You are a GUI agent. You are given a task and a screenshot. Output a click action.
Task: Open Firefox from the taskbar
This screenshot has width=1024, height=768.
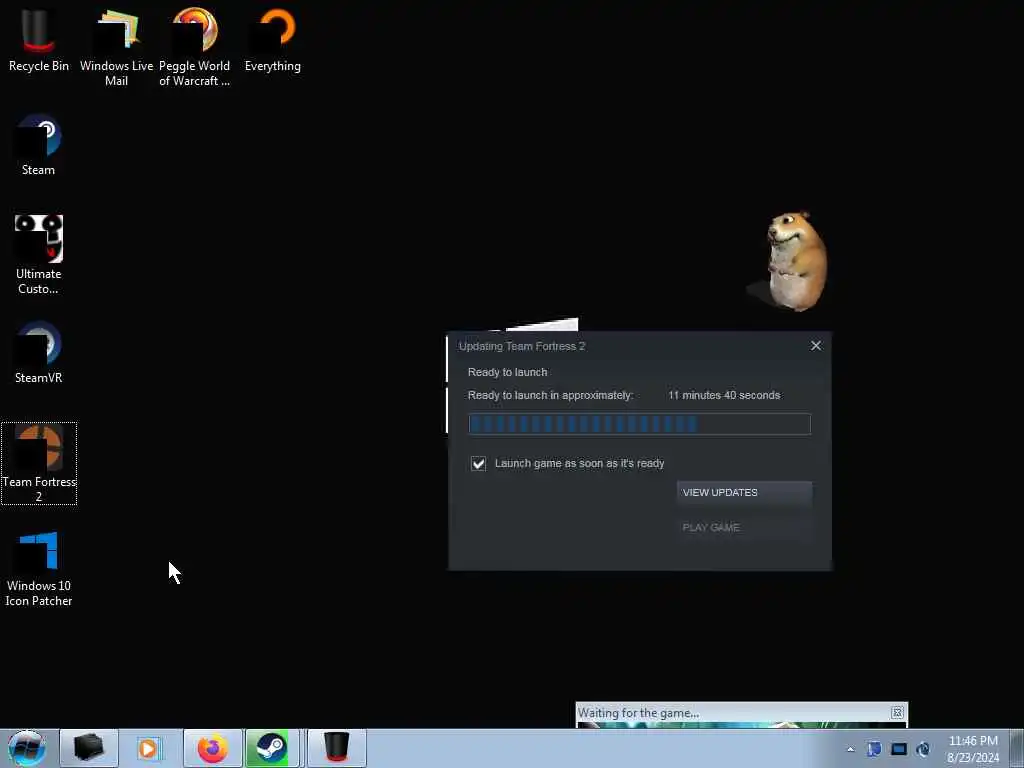213,748
